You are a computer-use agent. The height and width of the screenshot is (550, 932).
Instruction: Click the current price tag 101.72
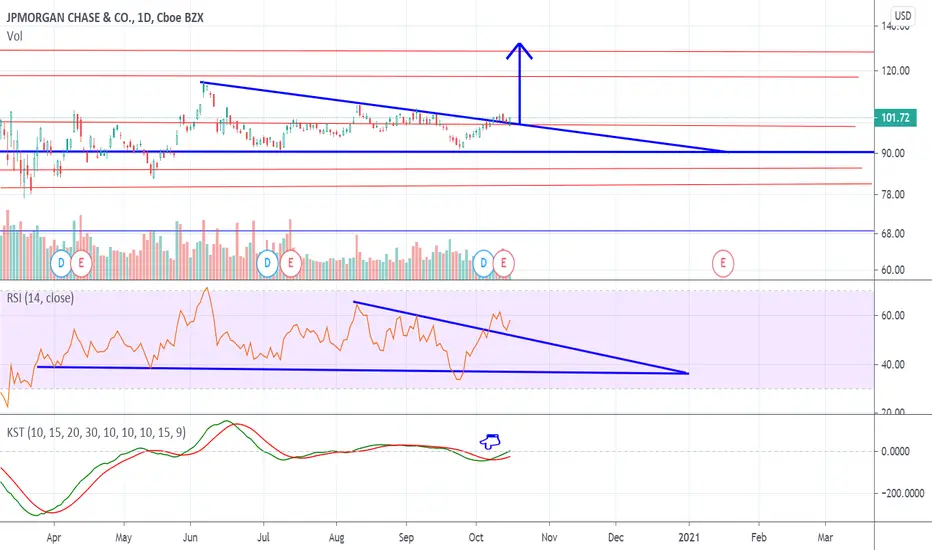click(x=895, y=118)
